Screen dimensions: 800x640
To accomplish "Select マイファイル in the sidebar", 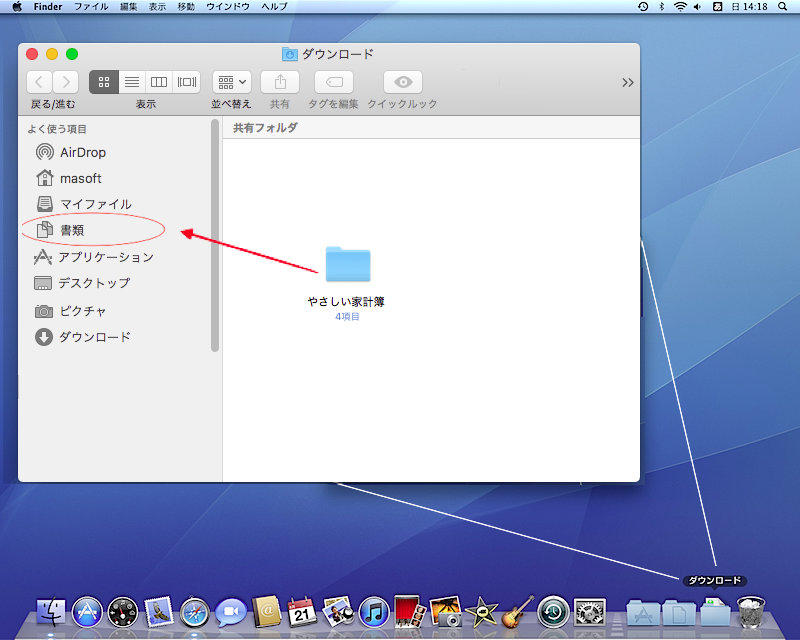I will tap(84, 204).
